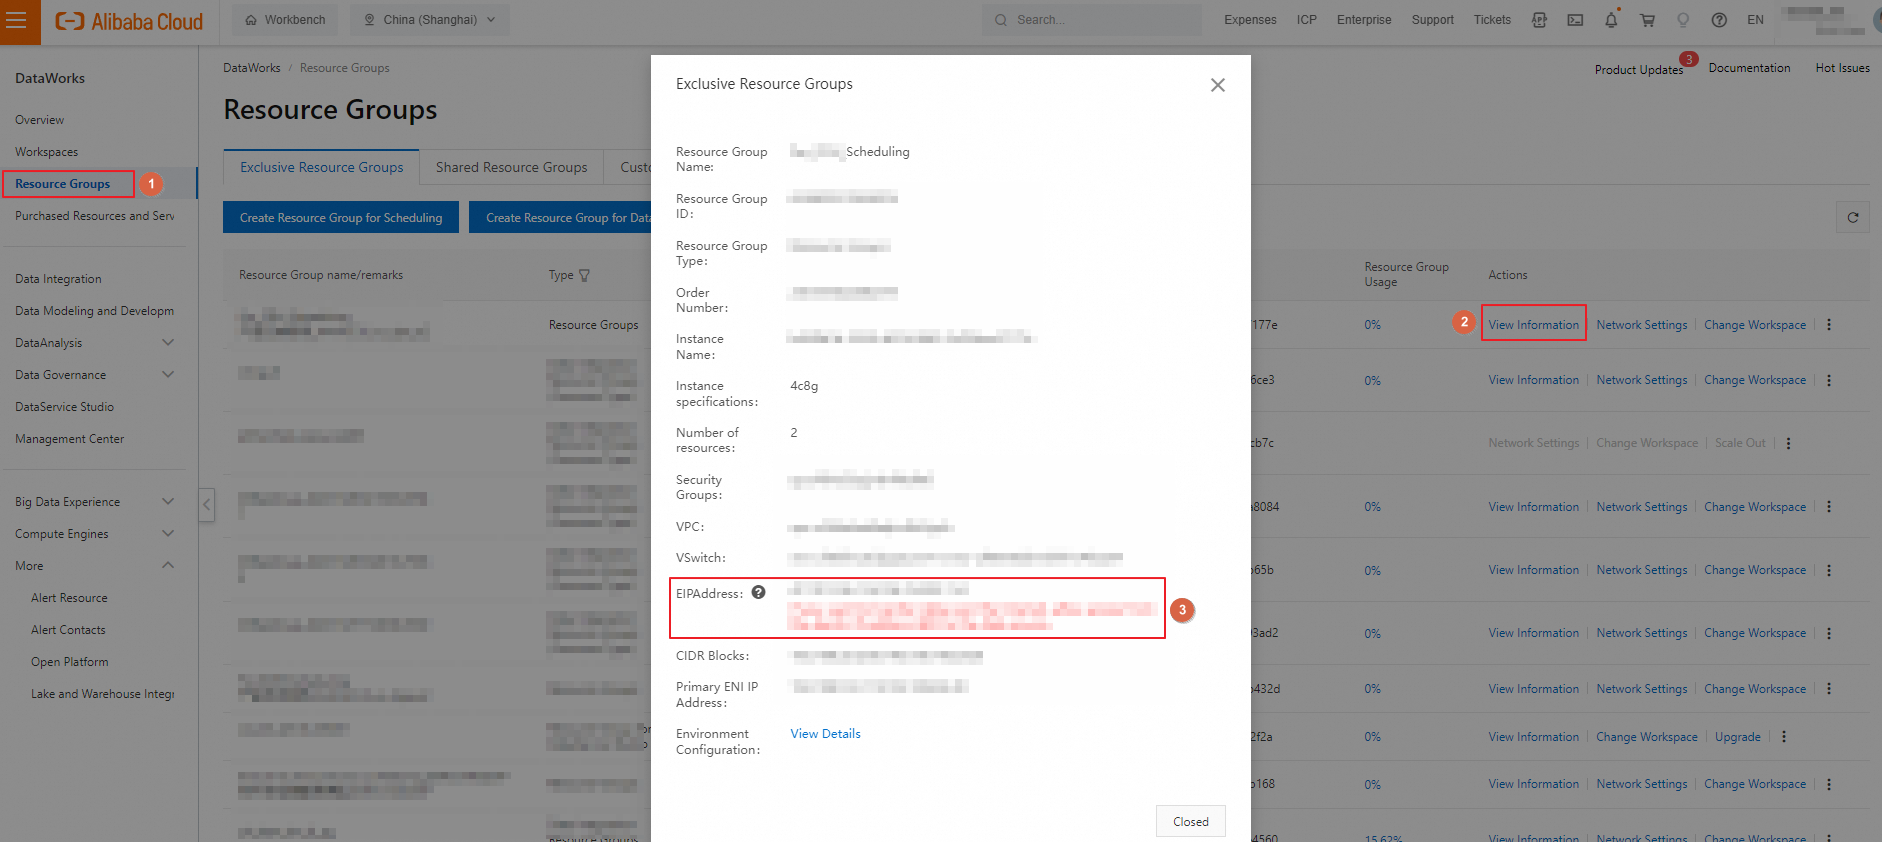Open more actions menu in the 65b row
The image size is (1882, 842).
(1829, 570)
